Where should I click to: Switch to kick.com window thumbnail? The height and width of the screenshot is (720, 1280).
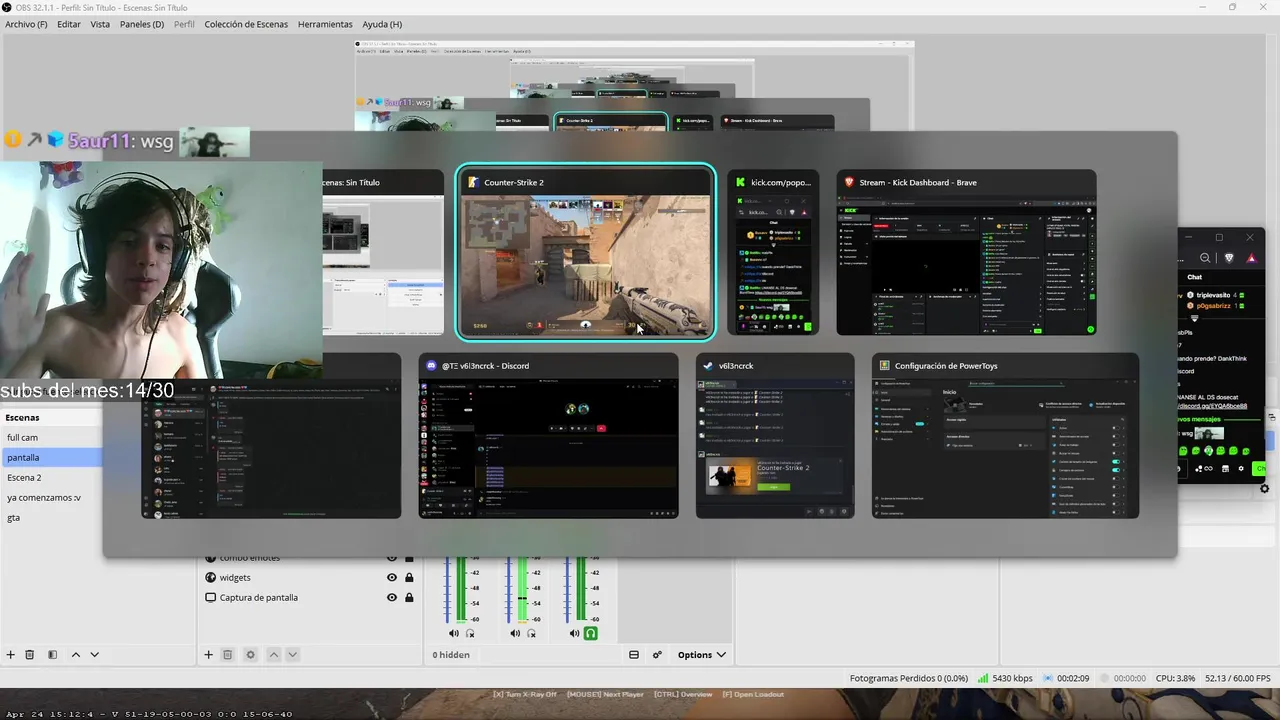point(773,252)
